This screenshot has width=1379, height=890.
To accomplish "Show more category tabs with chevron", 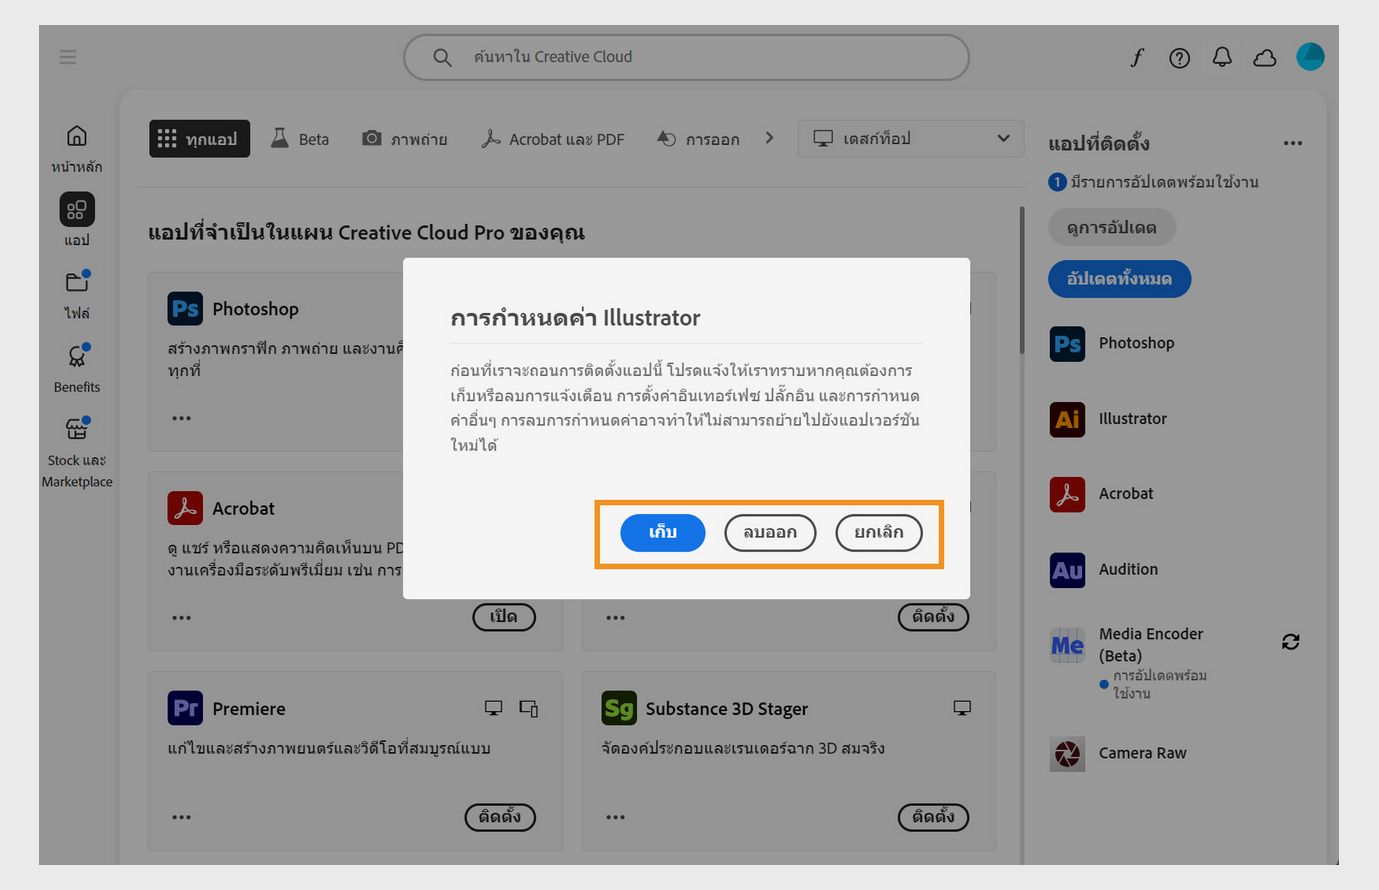I will click(769, 138).
